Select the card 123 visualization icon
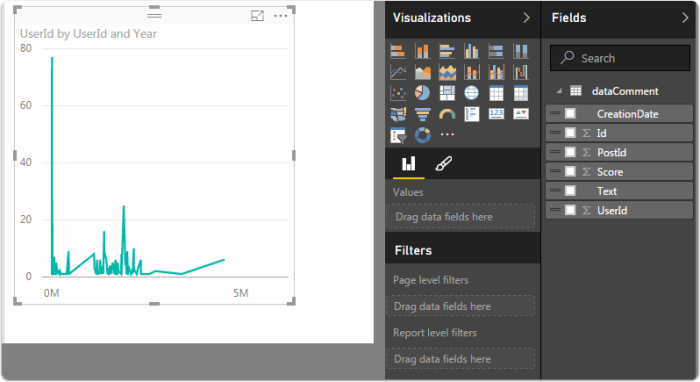700x382 pixels. [x=496, y=114]
